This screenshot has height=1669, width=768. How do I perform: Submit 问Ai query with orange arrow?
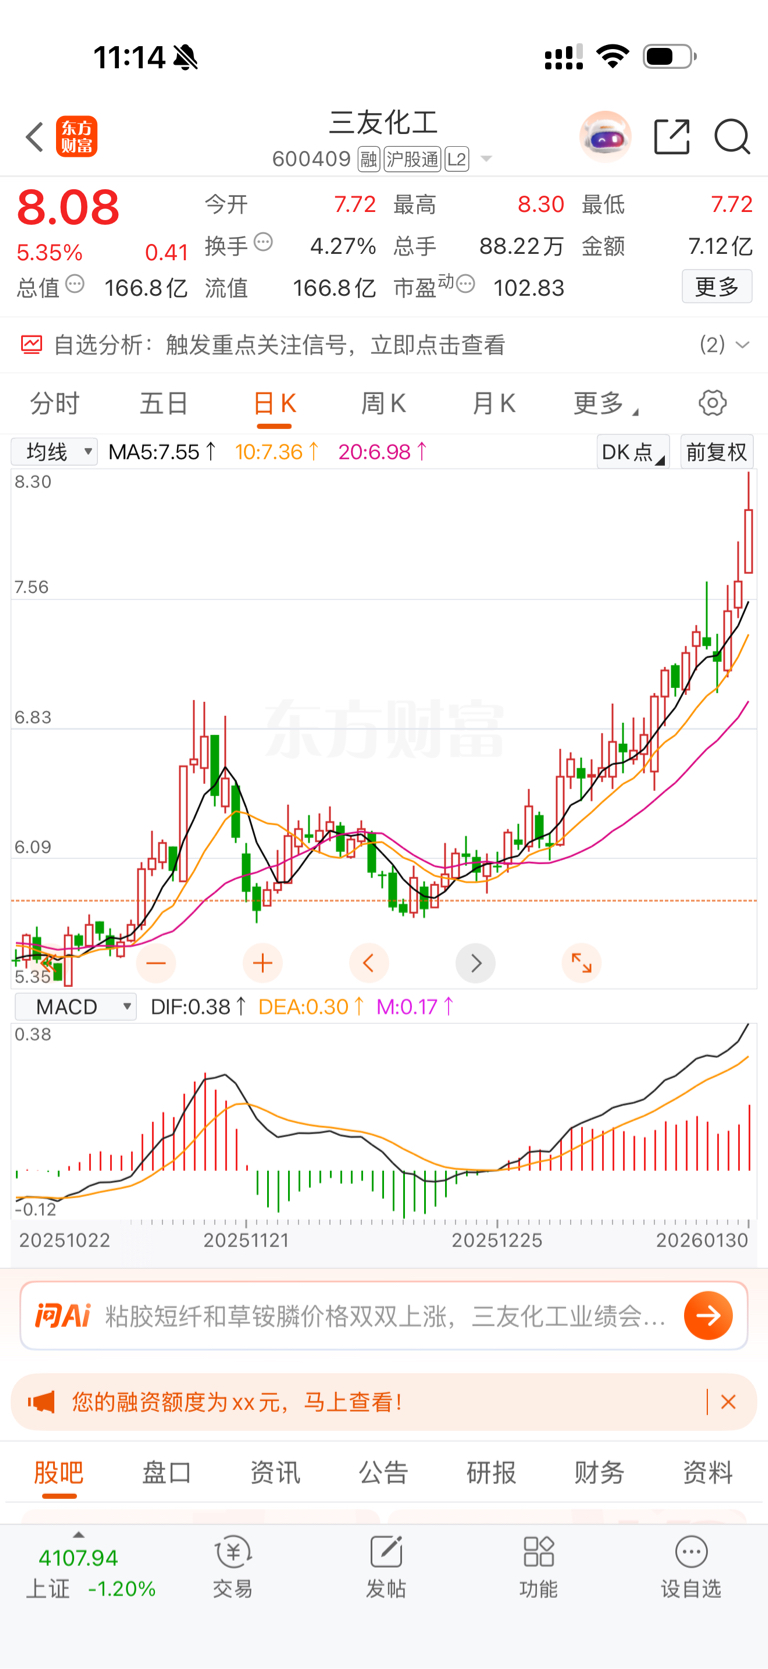709,1315
